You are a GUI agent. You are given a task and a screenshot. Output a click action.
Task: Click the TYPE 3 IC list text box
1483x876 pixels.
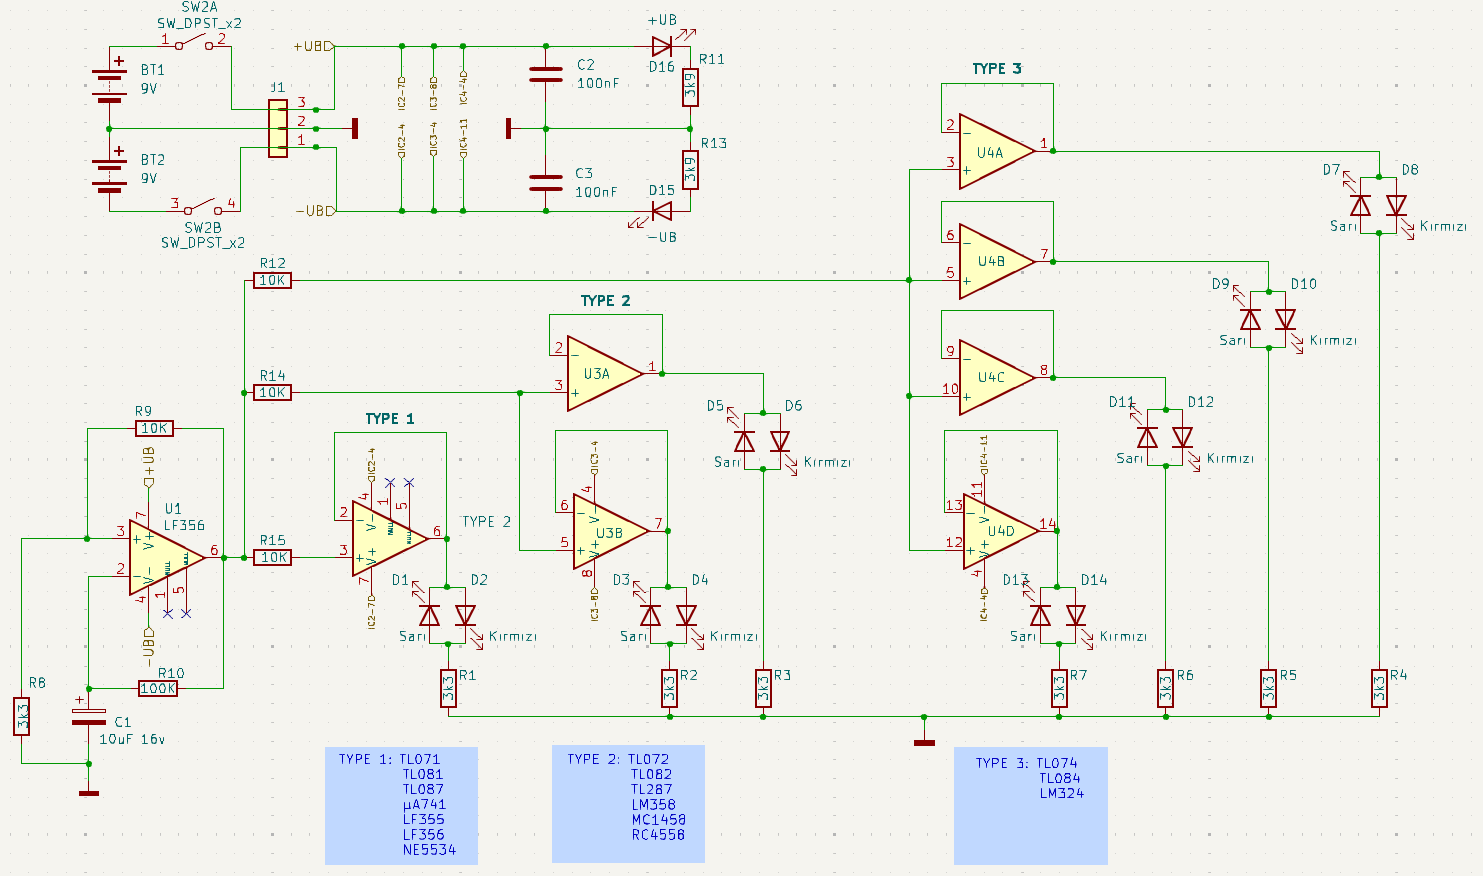[x=1031, y=805]
